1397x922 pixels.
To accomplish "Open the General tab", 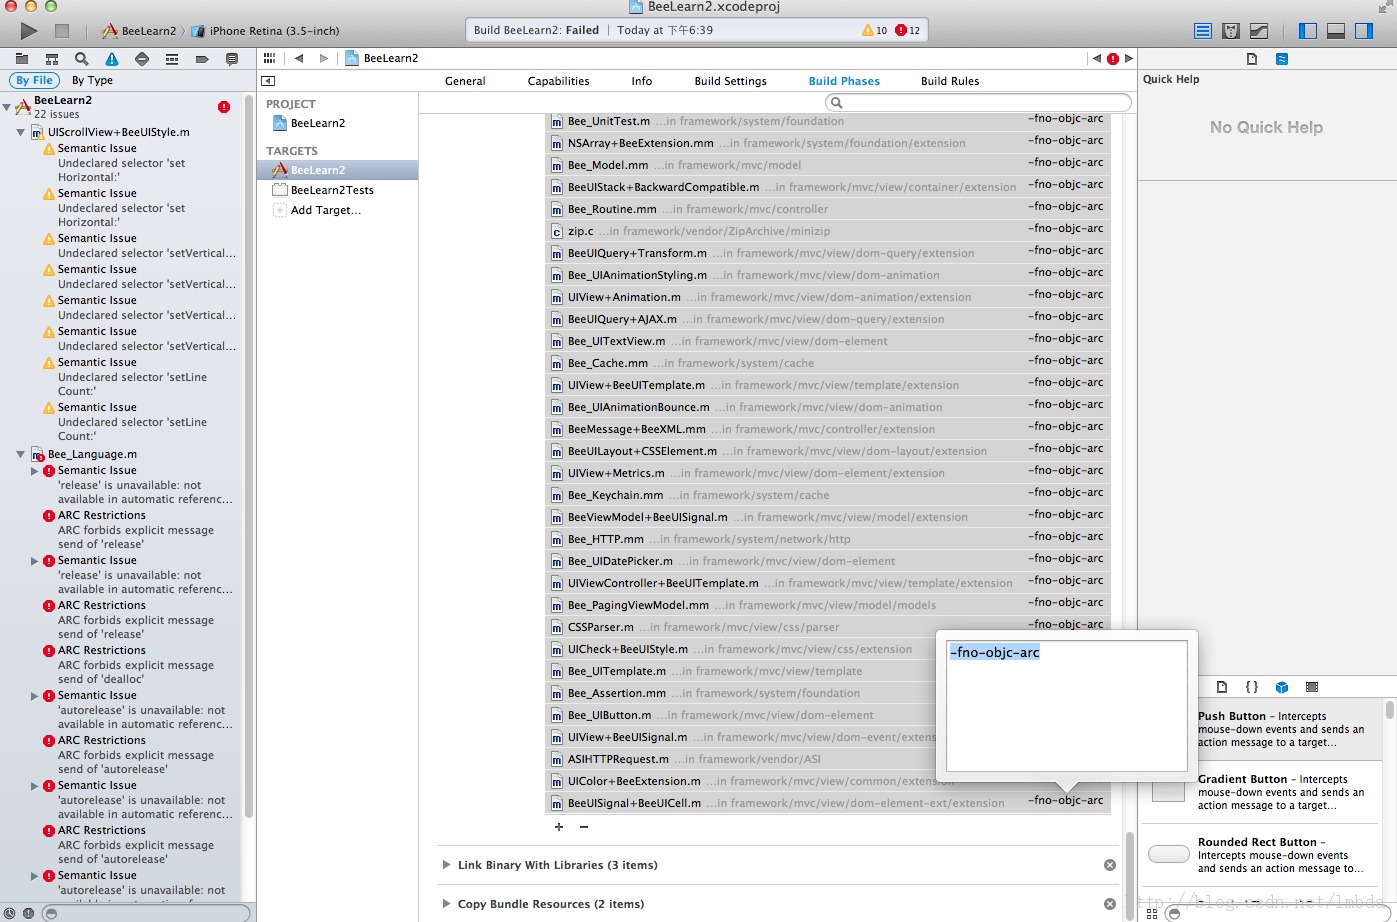I will pyautogui.click(x=465, y=81).
